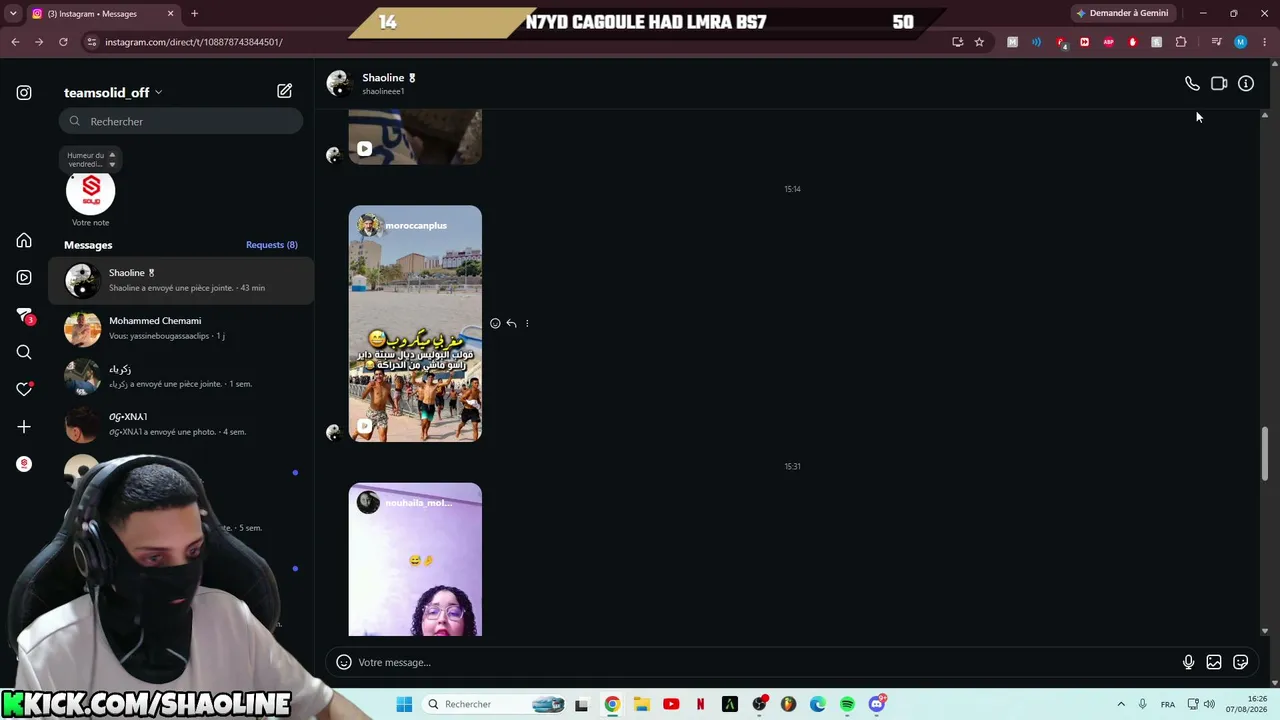This screenshot has height=720, width=1280.
Task: Open Microsoft Edge from the taskbar
Action: pos(818,704)
